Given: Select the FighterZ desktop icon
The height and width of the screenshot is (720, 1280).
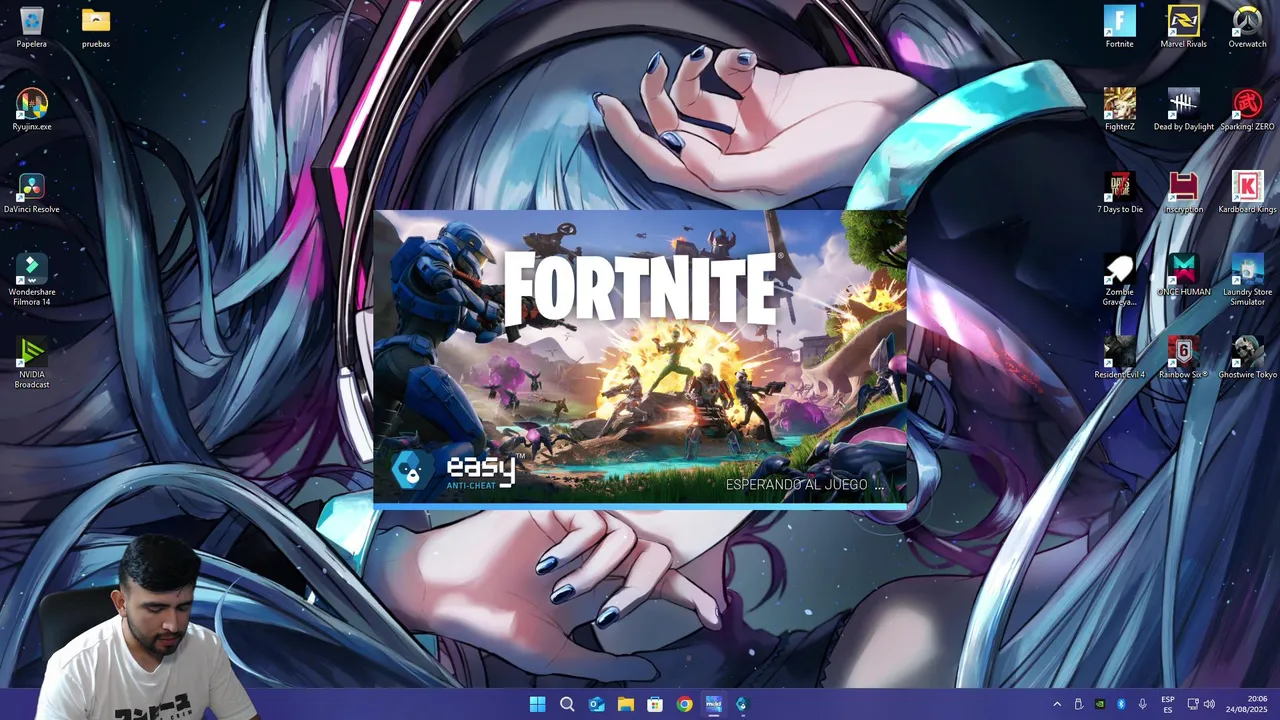Looking at the screenshot, I should pyautogui.click(x=1119, y=110).
